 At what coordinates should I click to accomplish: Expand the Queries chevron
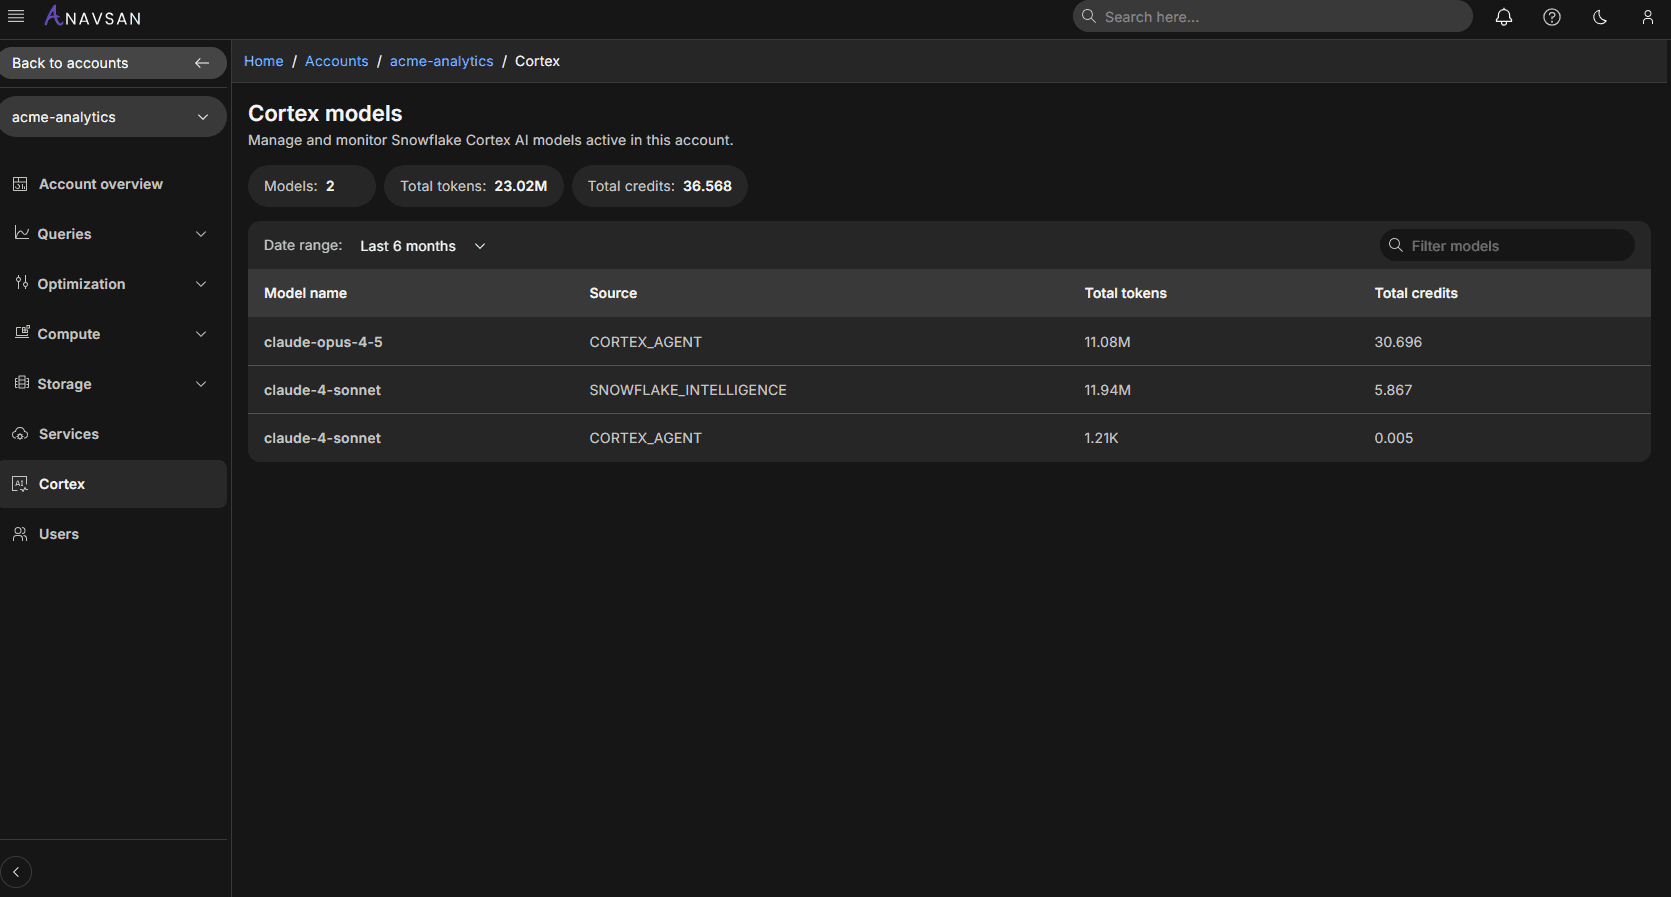pyautogui.click(x=201, y=234)
